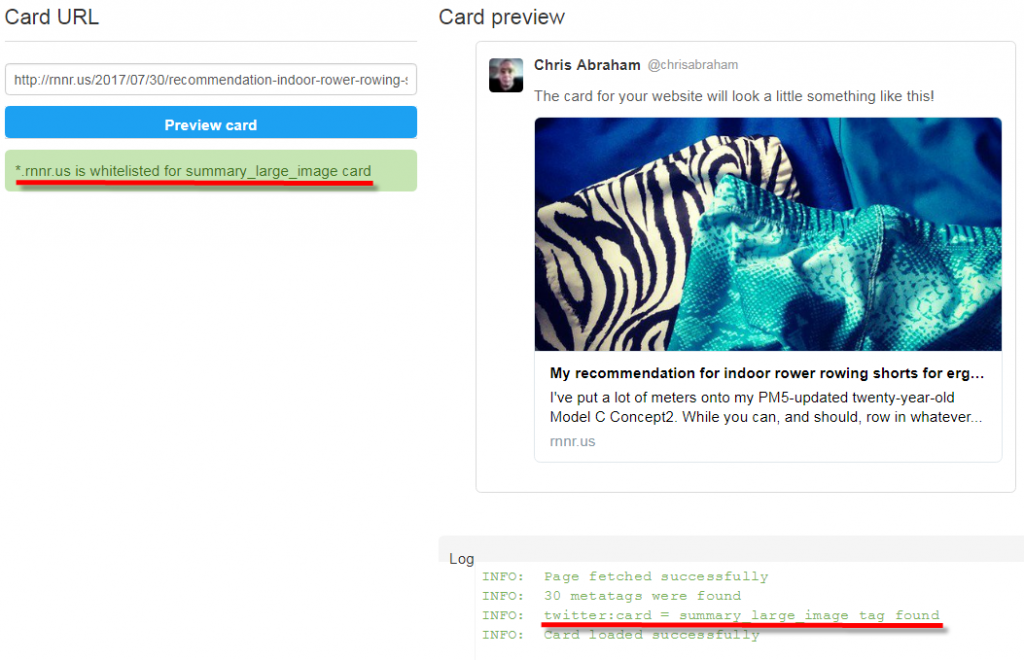
Task: Open the Chris Abraham profile name
Action: pyautogui.click(x=587, y=65)
